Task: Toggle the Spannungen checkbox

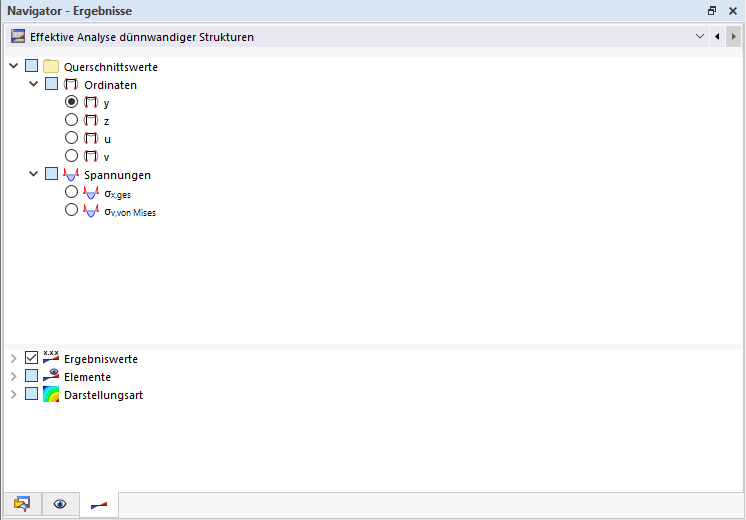Action: (x=51, y=174)
